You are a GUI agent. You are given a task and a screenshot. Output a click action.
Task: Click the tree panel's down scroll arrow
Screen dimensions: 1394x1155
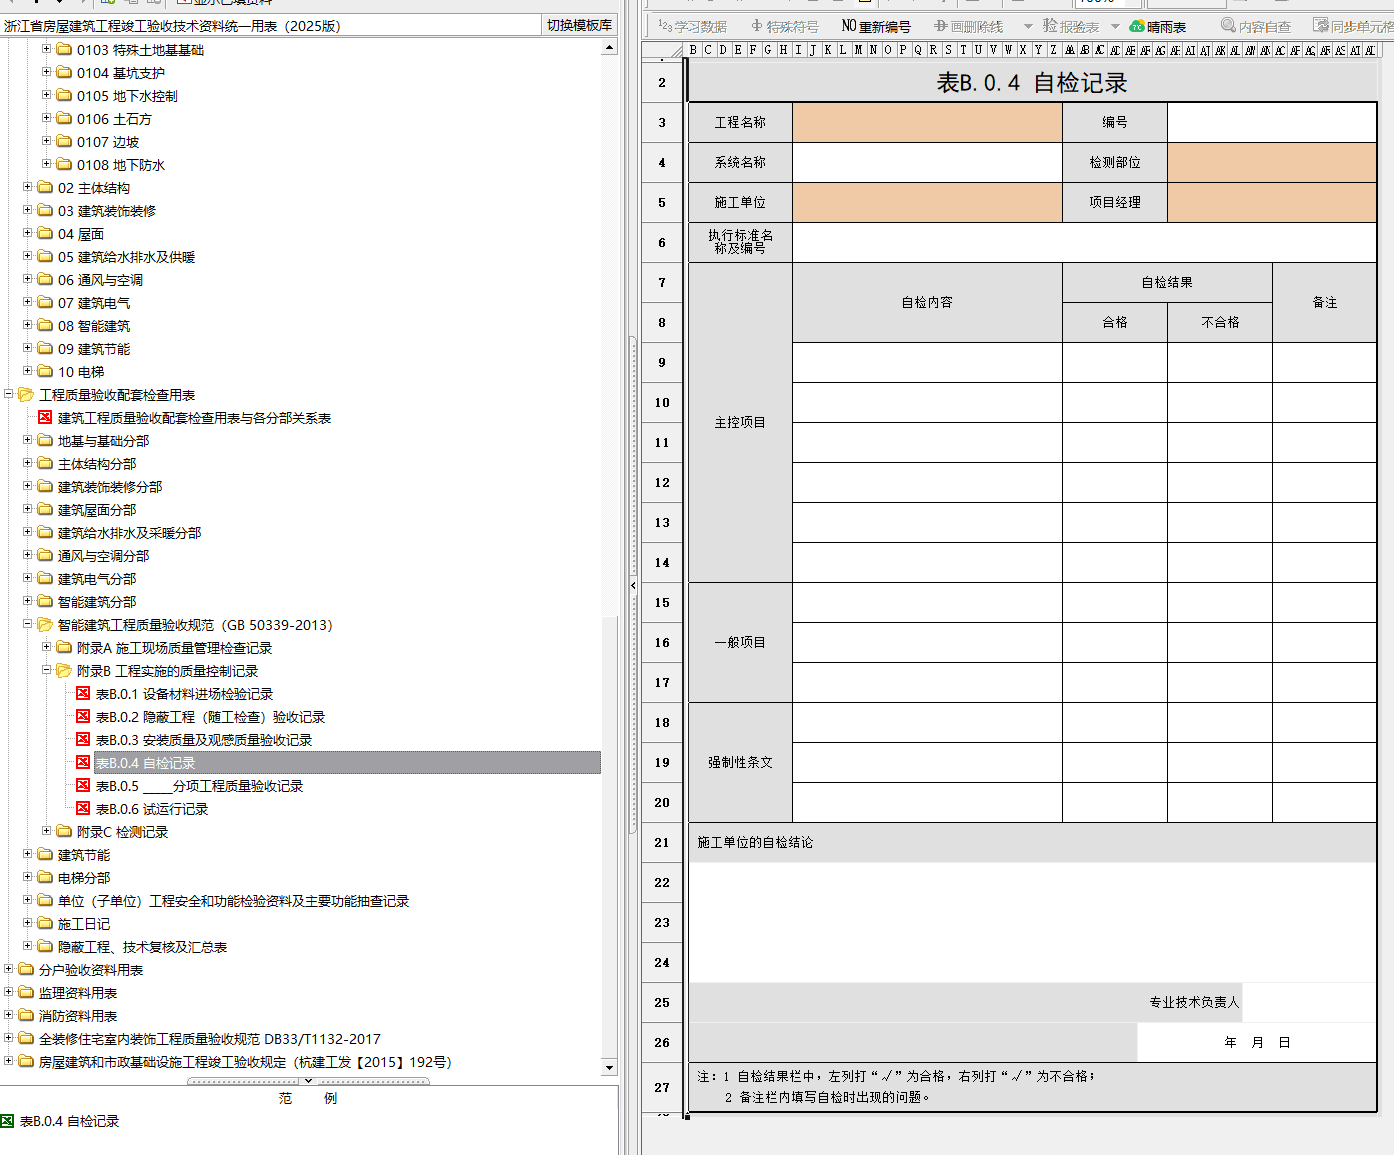pyautogui.click(x=609, y=1067)
